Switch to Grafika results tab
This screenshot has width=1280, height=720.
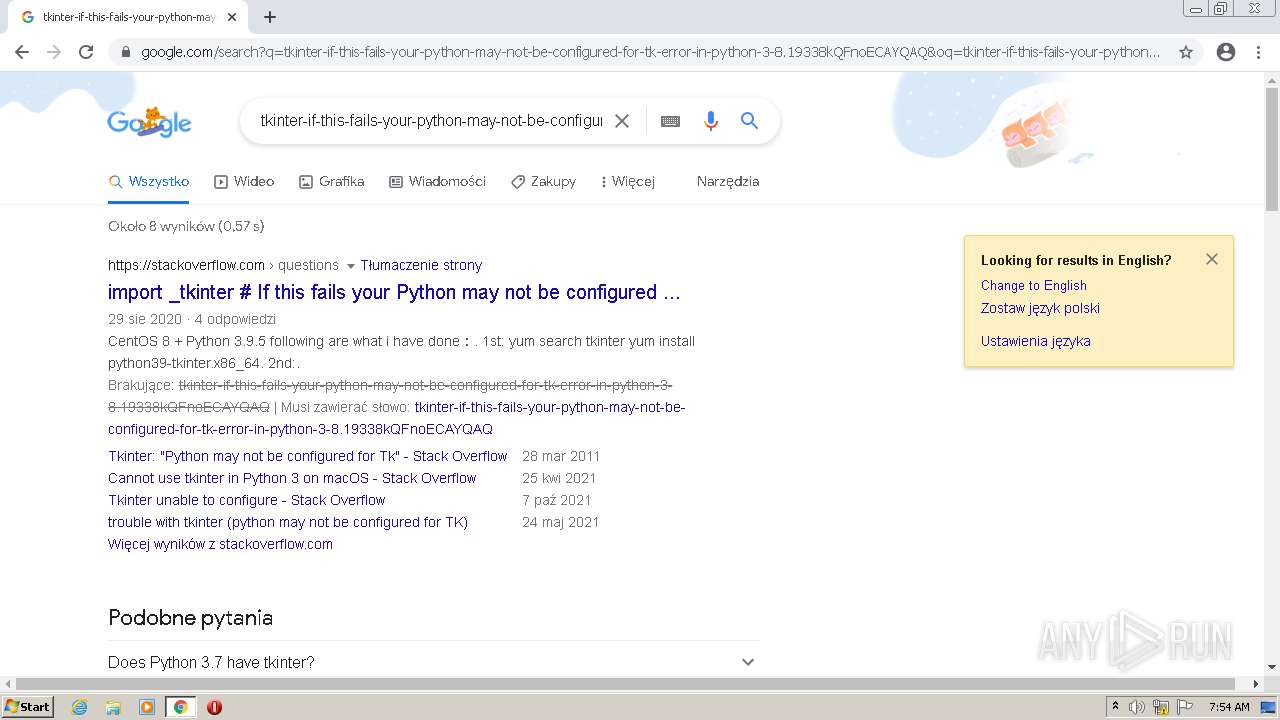331,182
